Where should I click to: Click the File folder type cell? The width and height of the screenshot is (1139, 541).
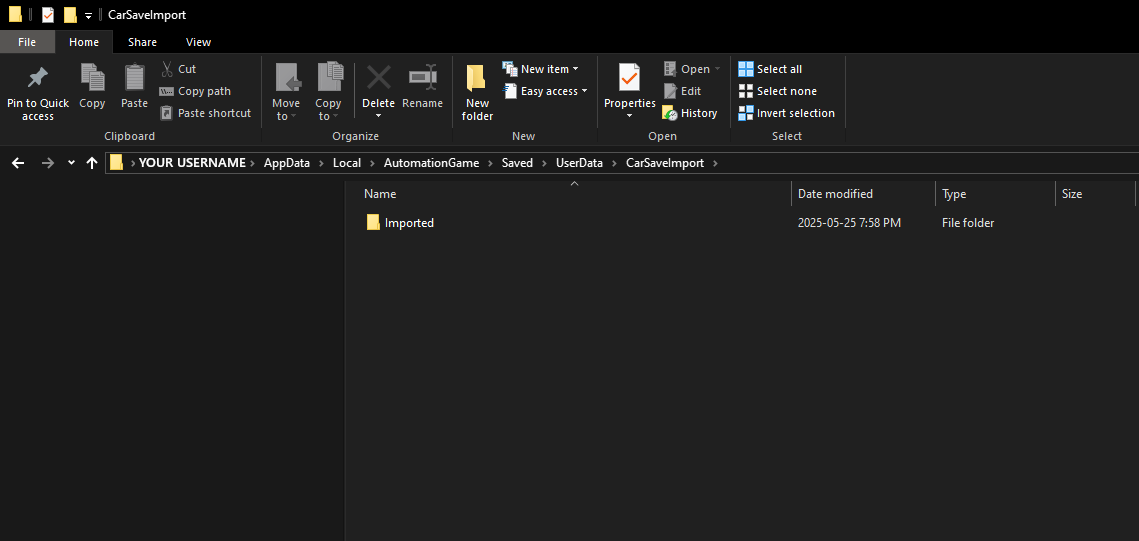pyautogui.click(x=968, y=223)
